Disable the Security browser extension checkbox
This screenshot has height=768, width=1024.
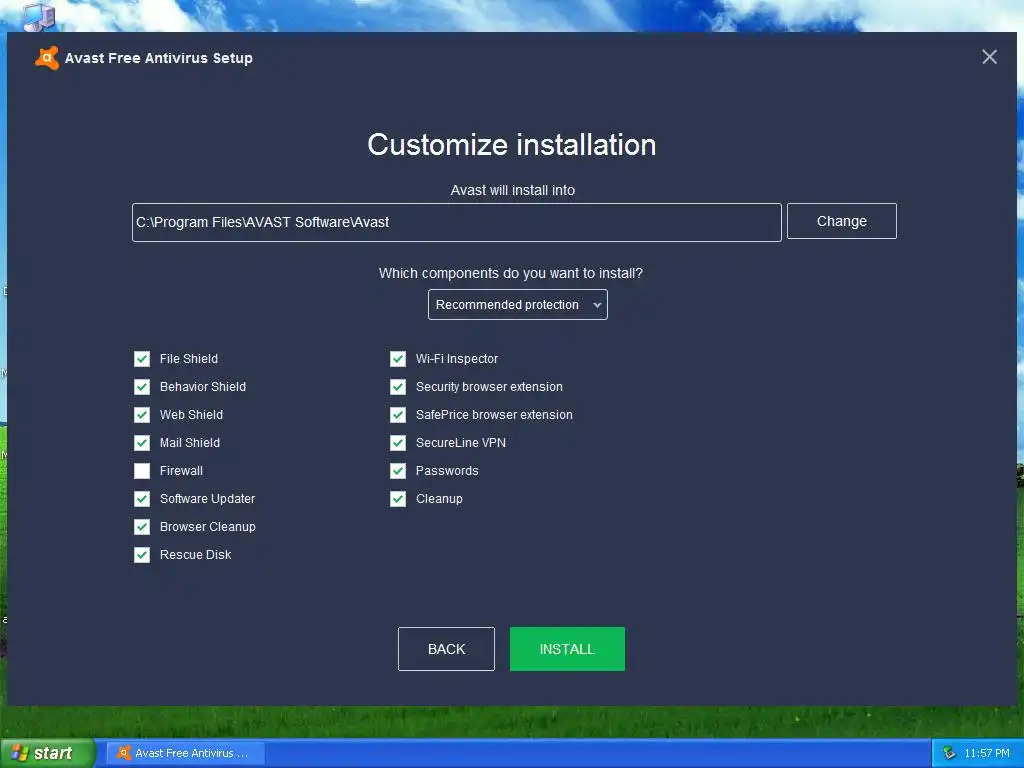pos(398,387)
